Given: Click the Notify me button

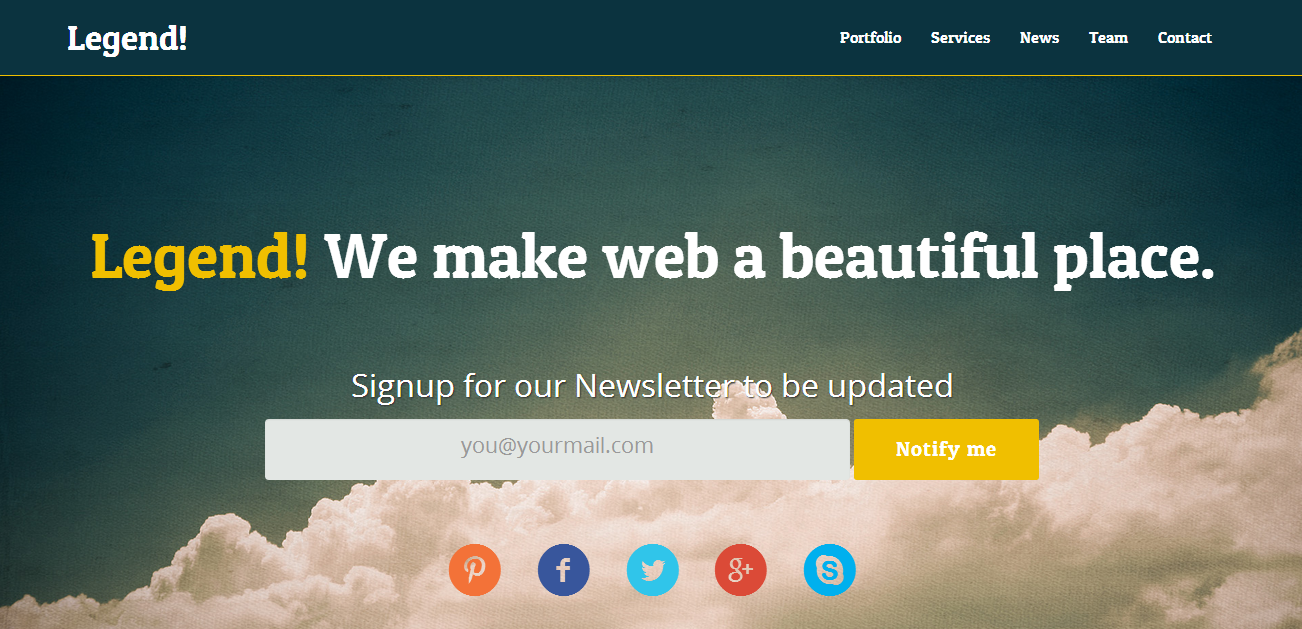Looking at the screenshot, I should (x=946, y=449).
